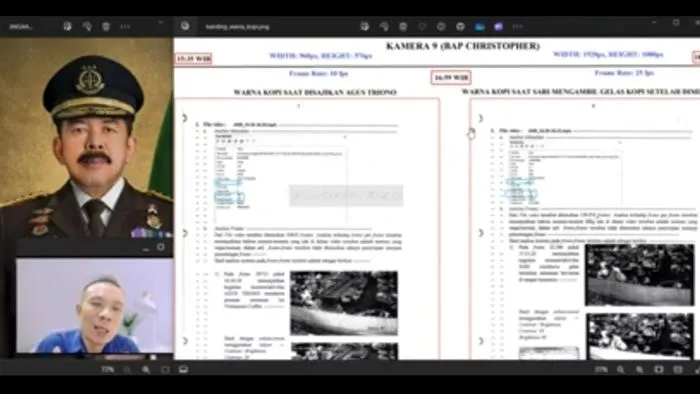The image size is (700, 394).
Task: Maximize the right Photos window
Action: (676, 22)
